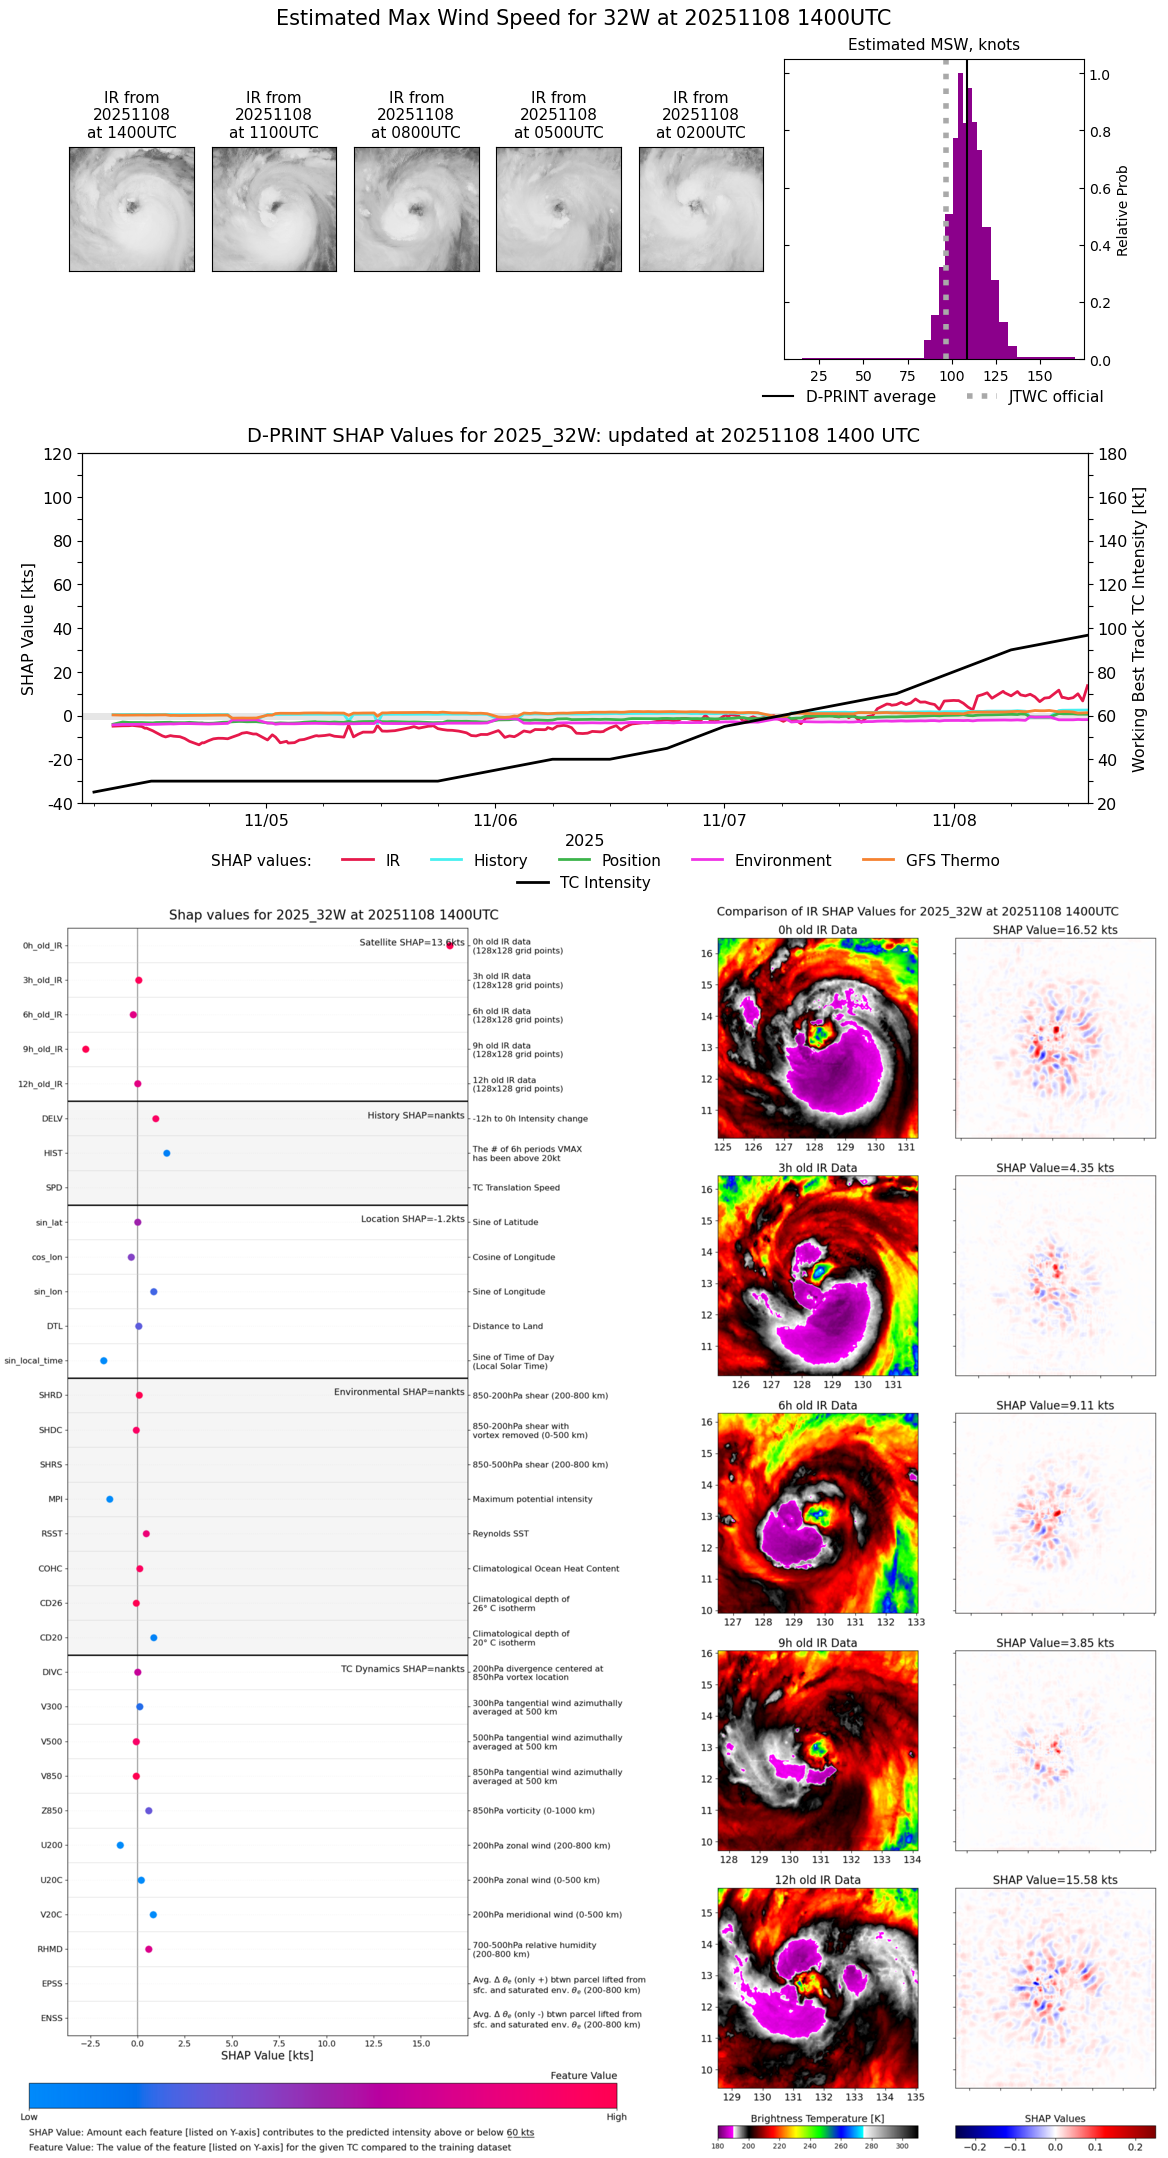Click the 11/08 date tick label
This screenshot has width=1168, height=2158.
[x=954, y=821]
